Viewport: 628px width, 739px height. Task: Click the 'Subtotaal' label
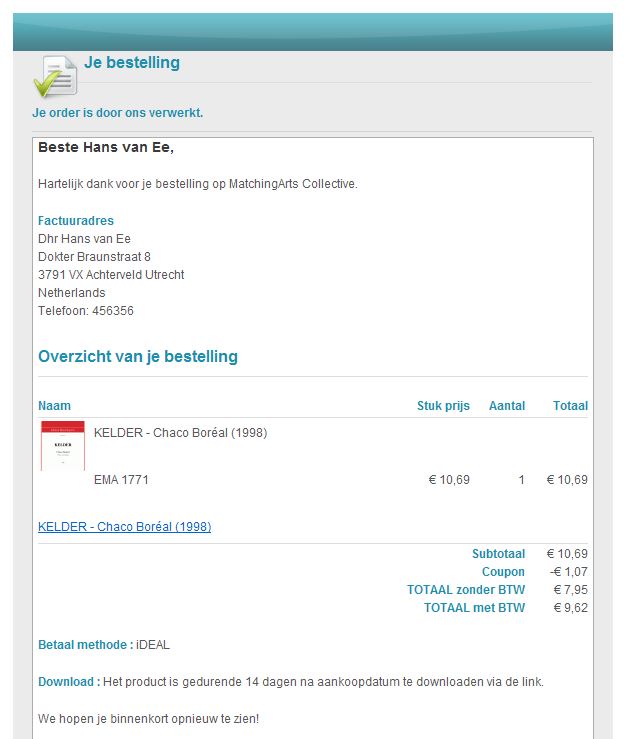click(498, 554)
